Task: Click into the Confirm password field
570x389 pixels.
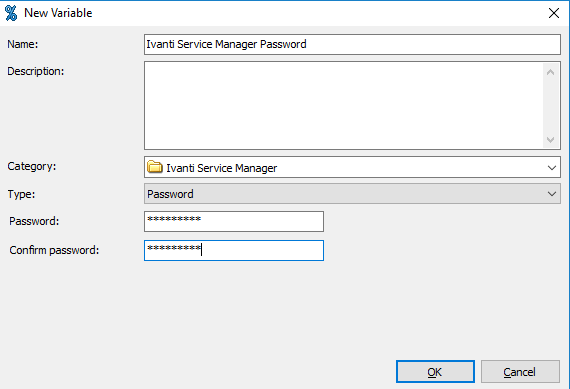Action: pos(234,250)
